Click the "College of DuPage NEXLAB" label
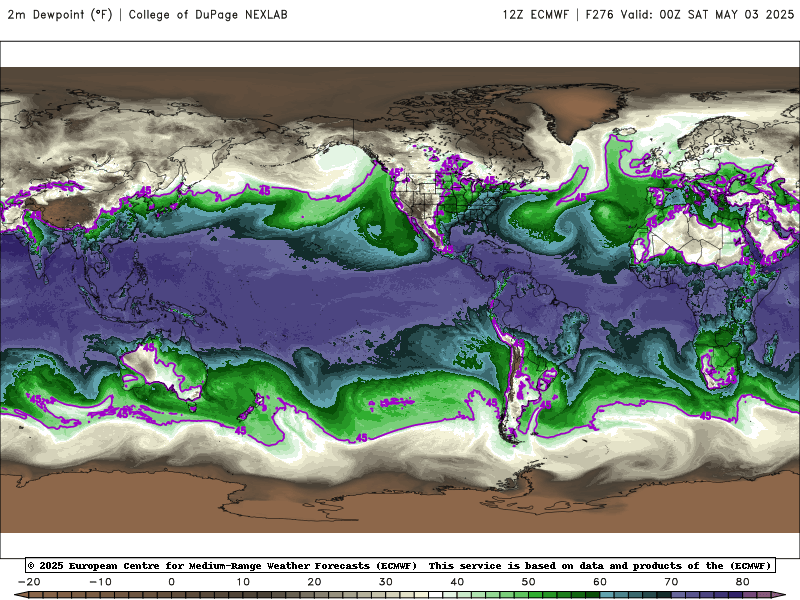Viewport: 800px width, 600px height. [208, 14]
